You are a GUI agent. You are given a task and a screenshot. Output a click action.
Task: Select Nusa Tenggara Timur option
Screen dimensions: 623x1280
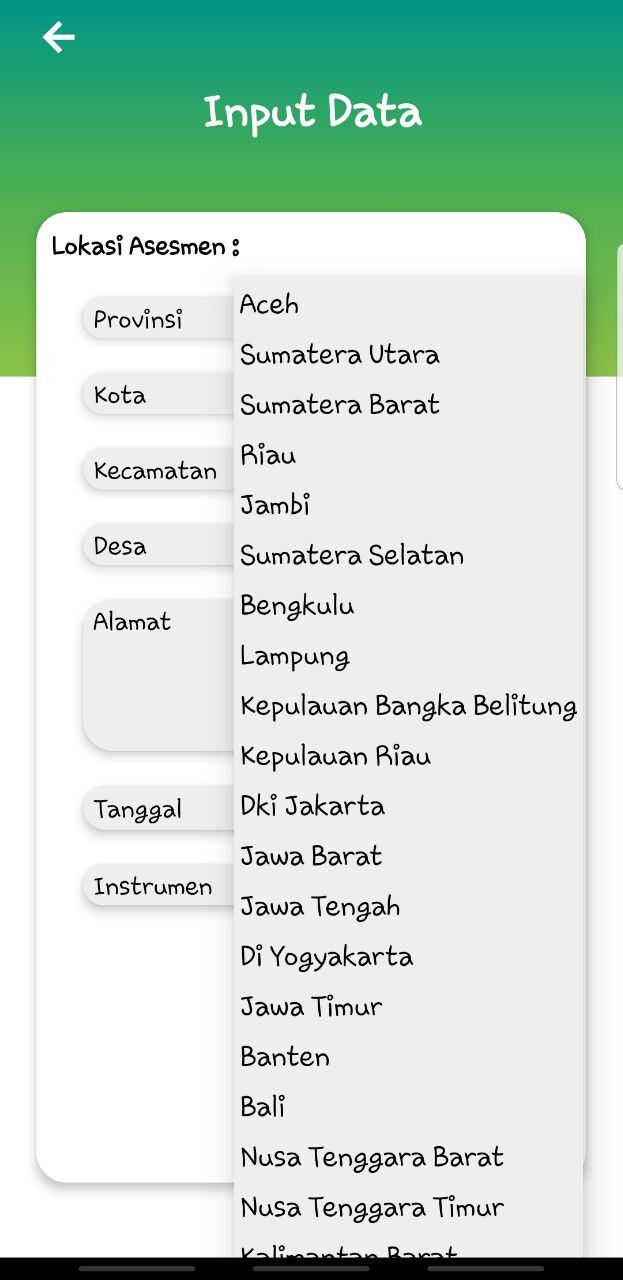point(372,1207)
